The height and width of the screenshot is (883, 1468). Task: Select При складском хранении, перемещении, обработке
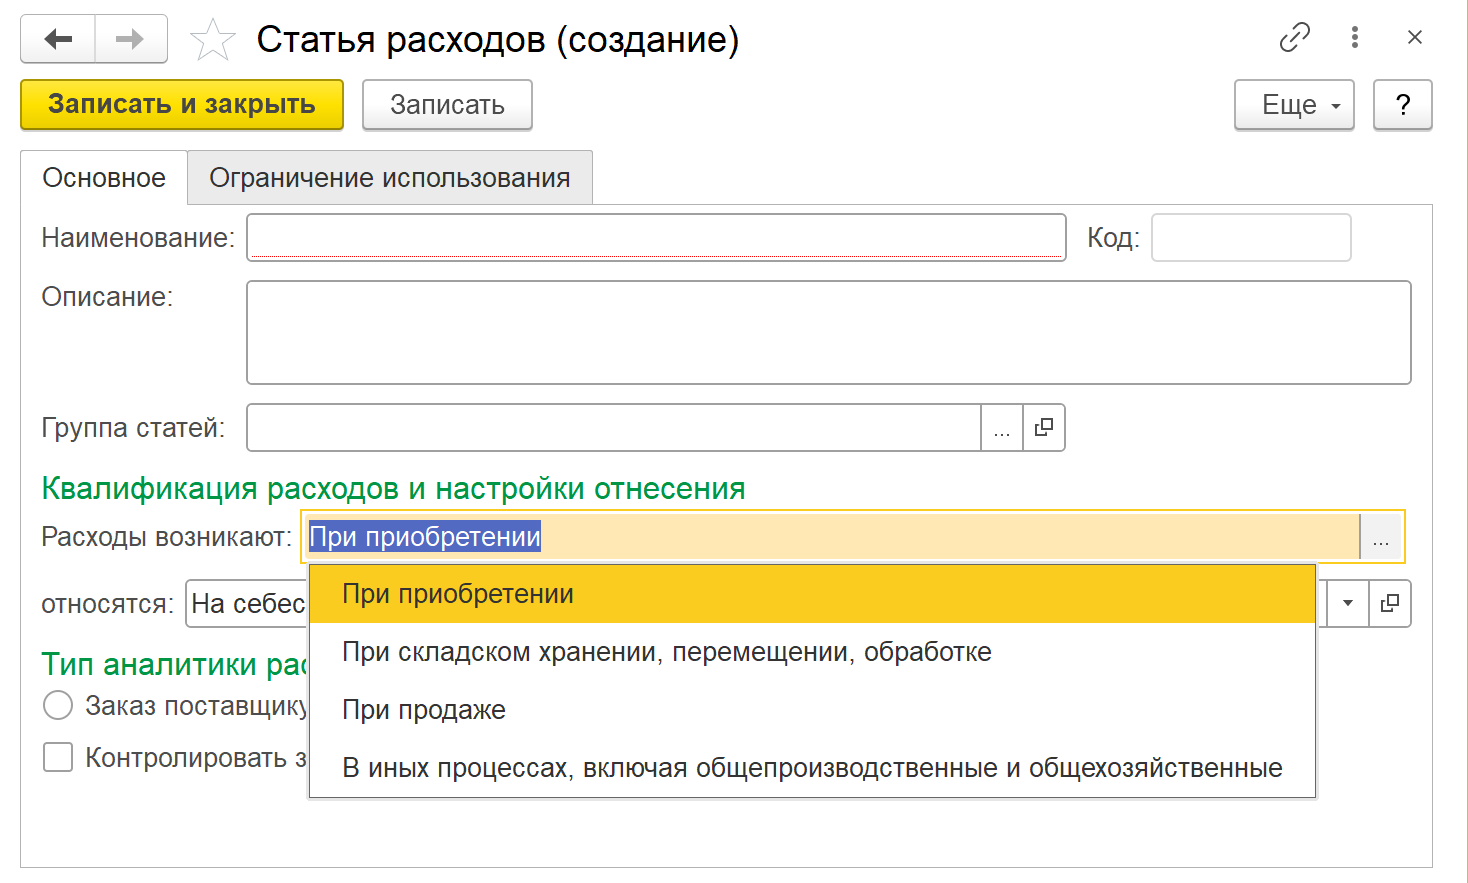(666, 652)
